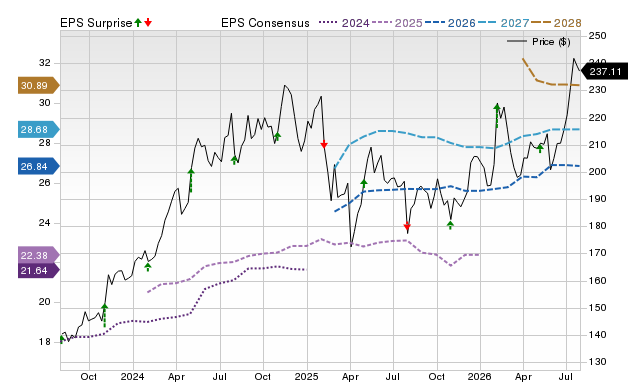Select the green surprise arrow at February 2026
640x382 pixels.
point(497,115)
